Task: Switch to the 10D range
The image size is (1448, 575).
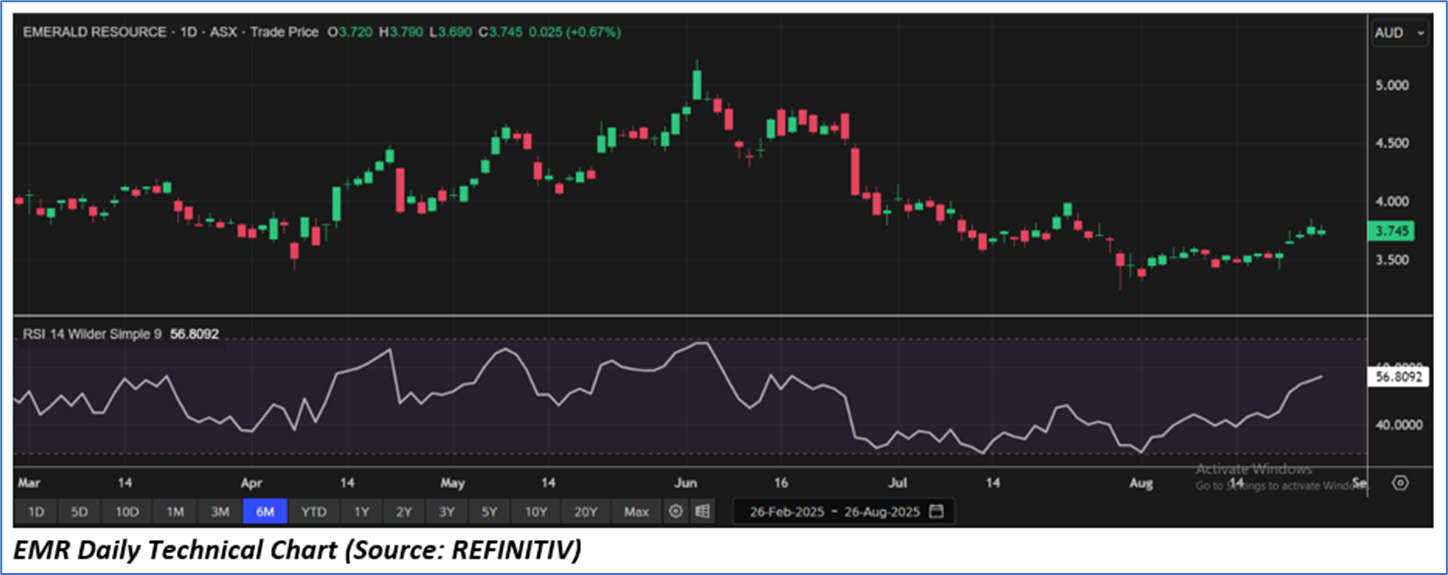Action: point(126,512)
